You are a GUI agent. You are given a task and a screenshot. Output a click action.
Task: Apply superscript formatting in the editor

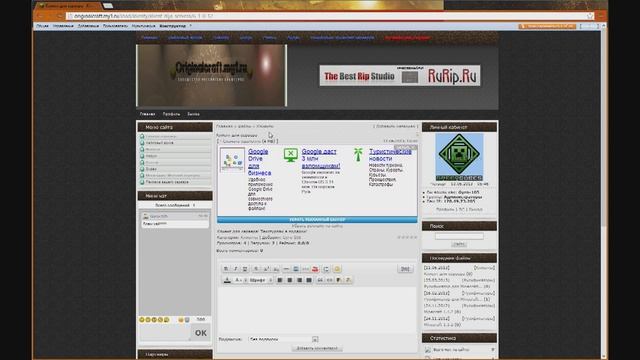pos(266,269)
